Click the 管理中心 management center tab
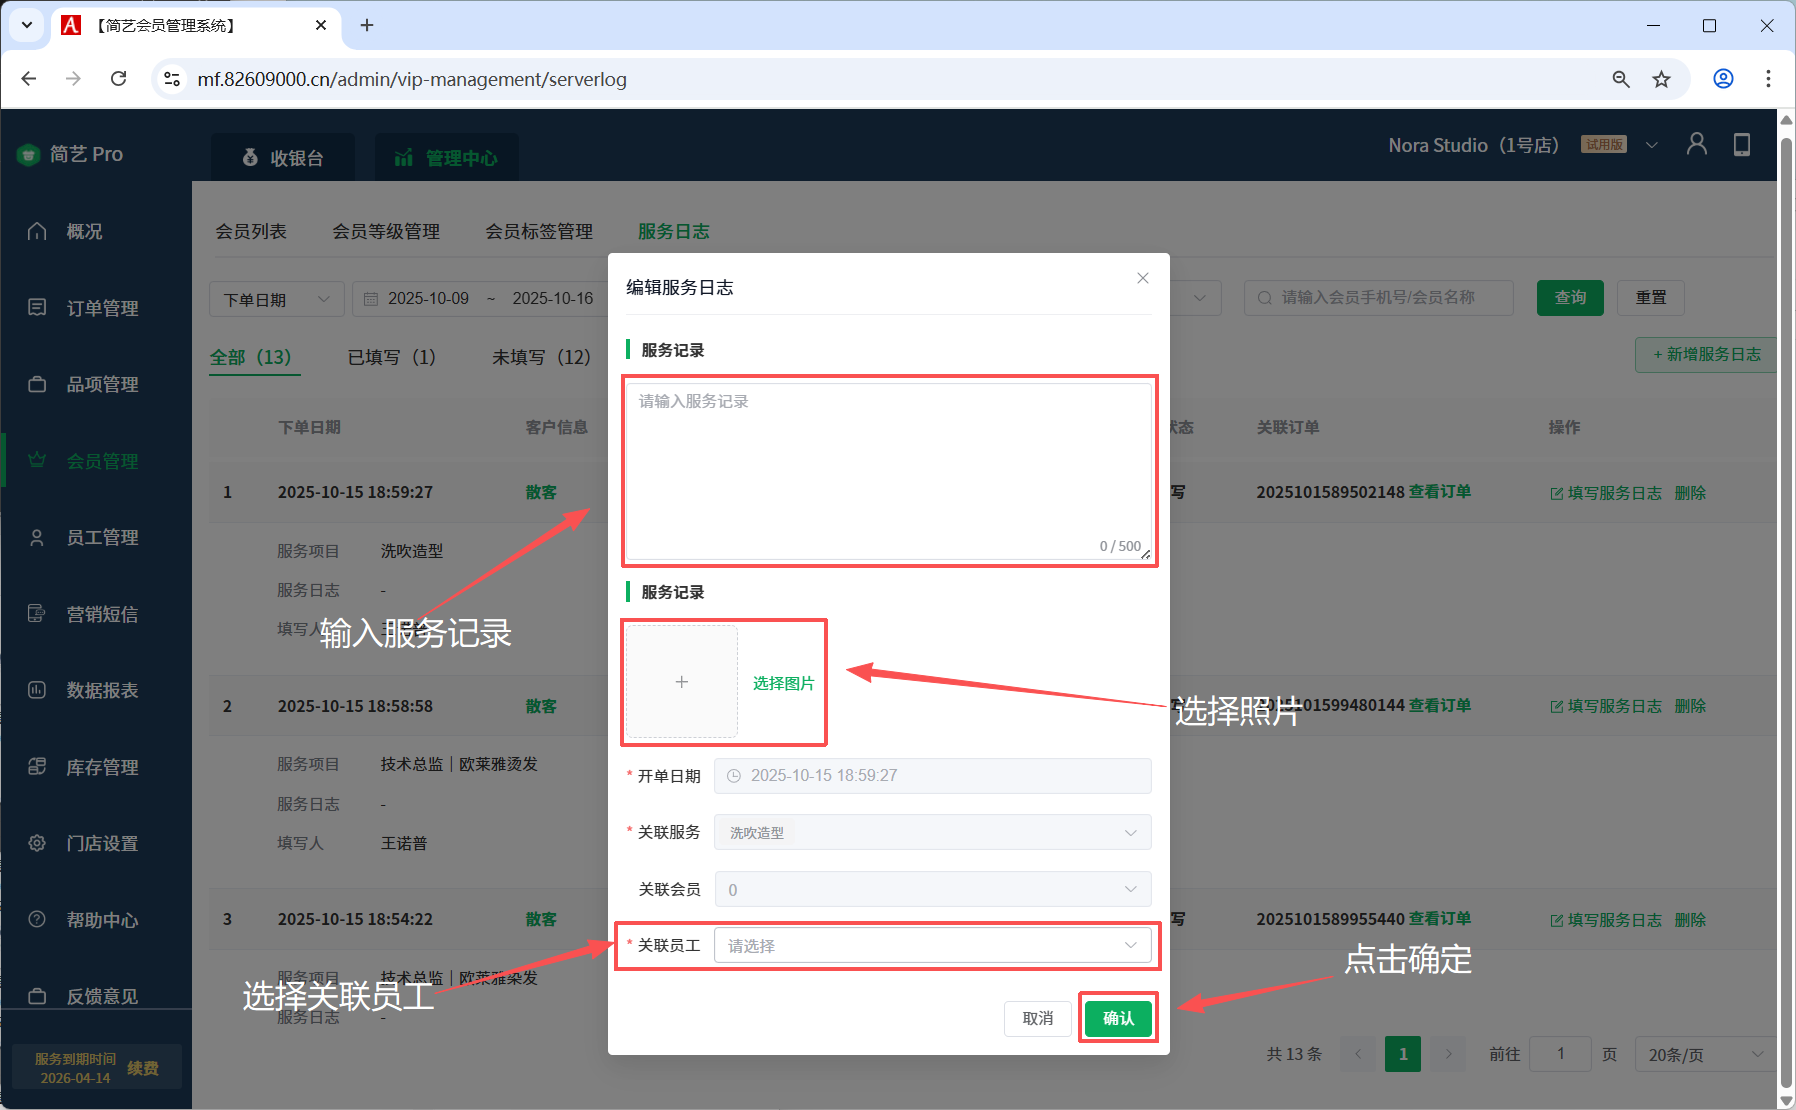The height and width of the screenshot is (1110, 1796). (x=446, y=158)
